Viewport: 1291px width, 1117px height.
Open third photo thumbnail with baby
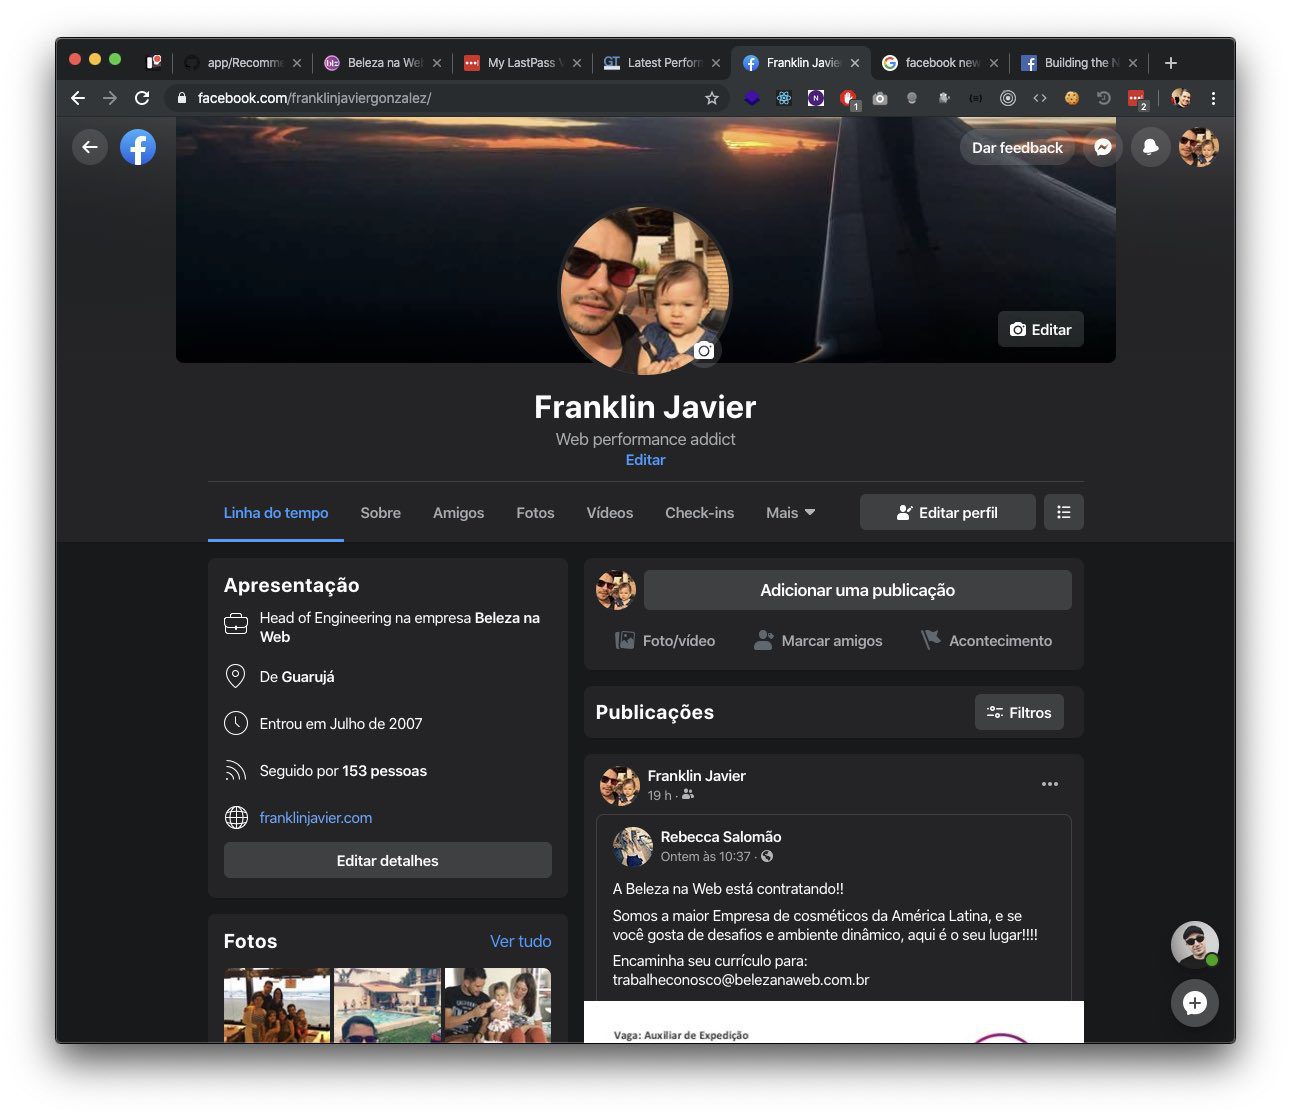498,1005
